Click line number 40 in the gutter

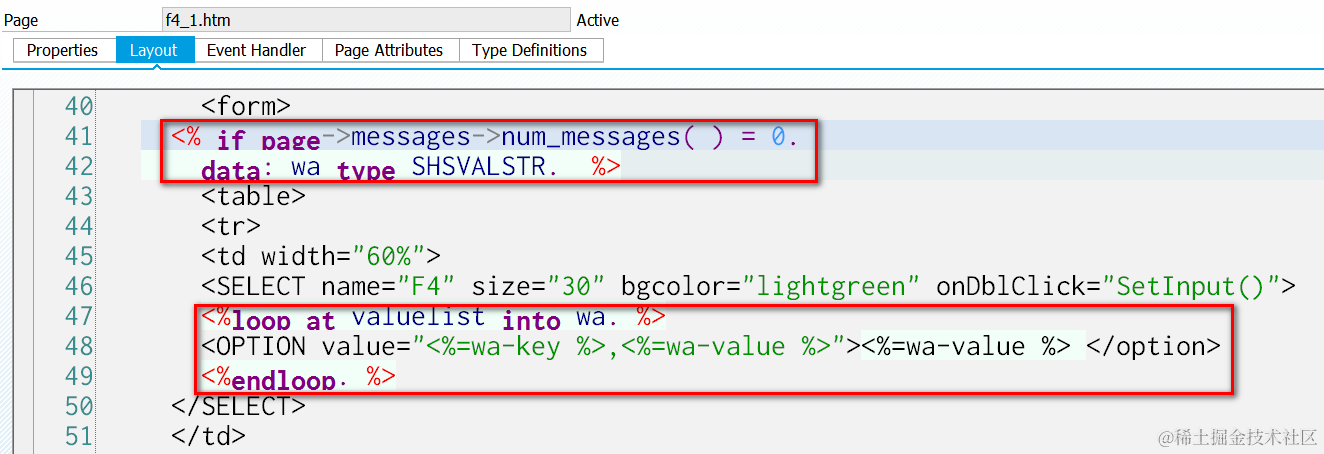tap(78, 106)
